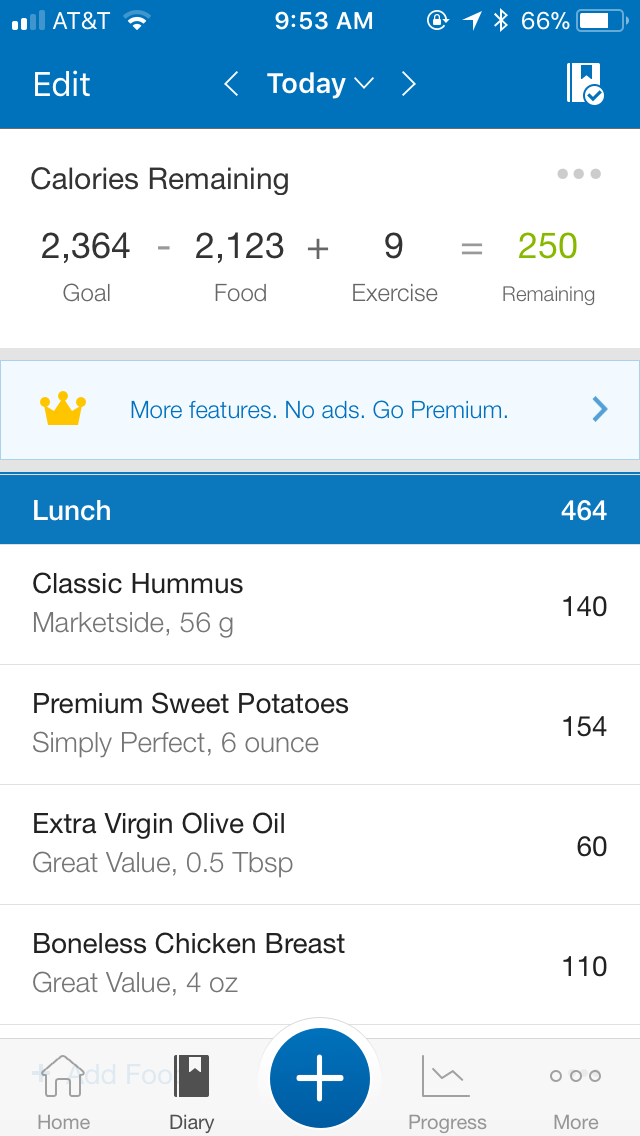Open the Today date dropdown
640x1136 pixels.
319,84
